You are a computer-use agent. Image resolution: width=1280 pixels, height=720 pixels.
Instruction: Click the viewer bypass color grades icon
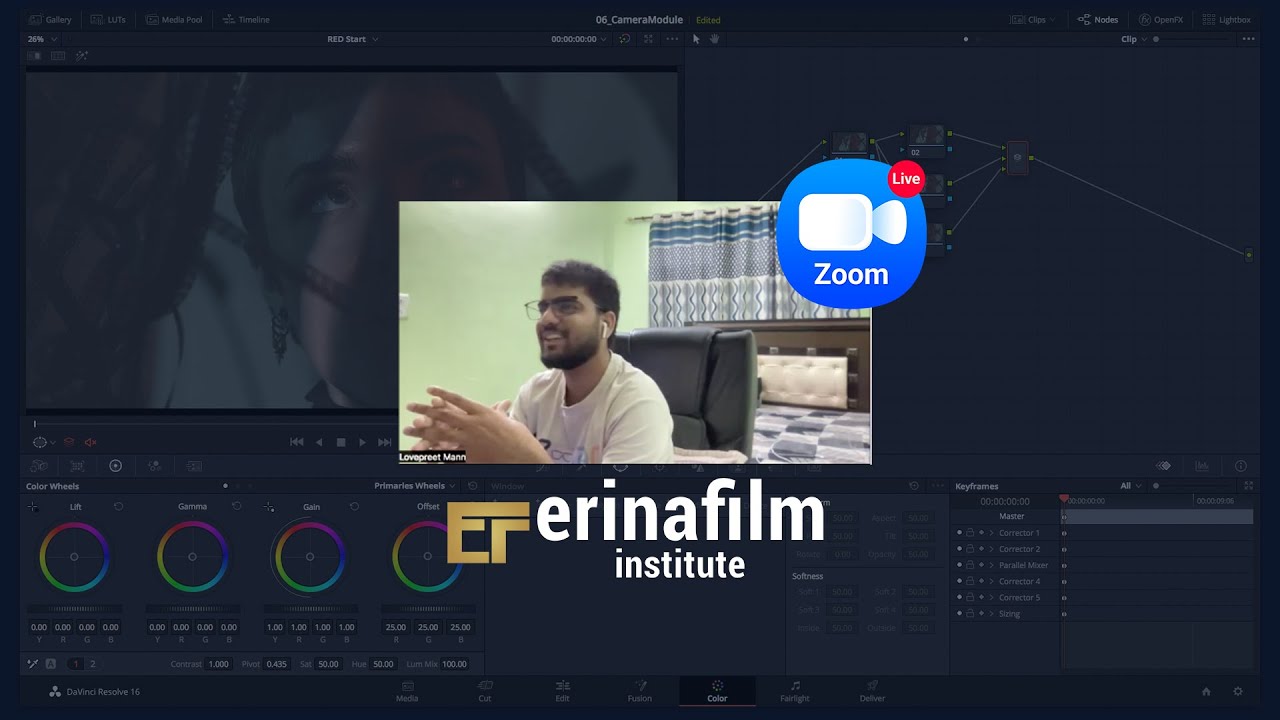click(x=625, y=39)
